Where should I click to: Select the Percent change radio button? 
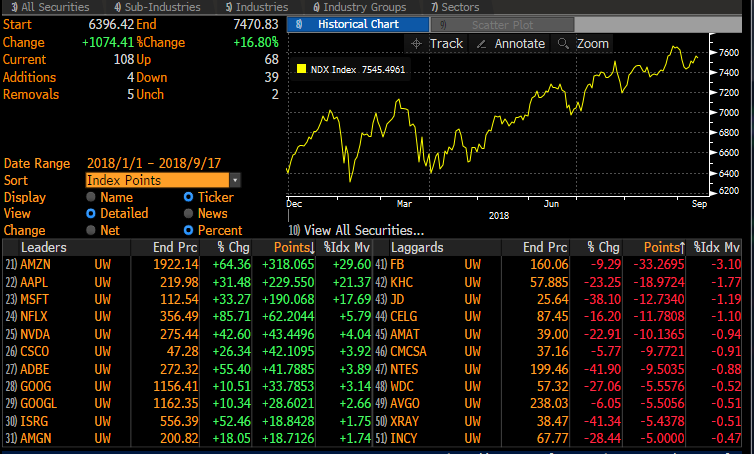coord(188,230)
